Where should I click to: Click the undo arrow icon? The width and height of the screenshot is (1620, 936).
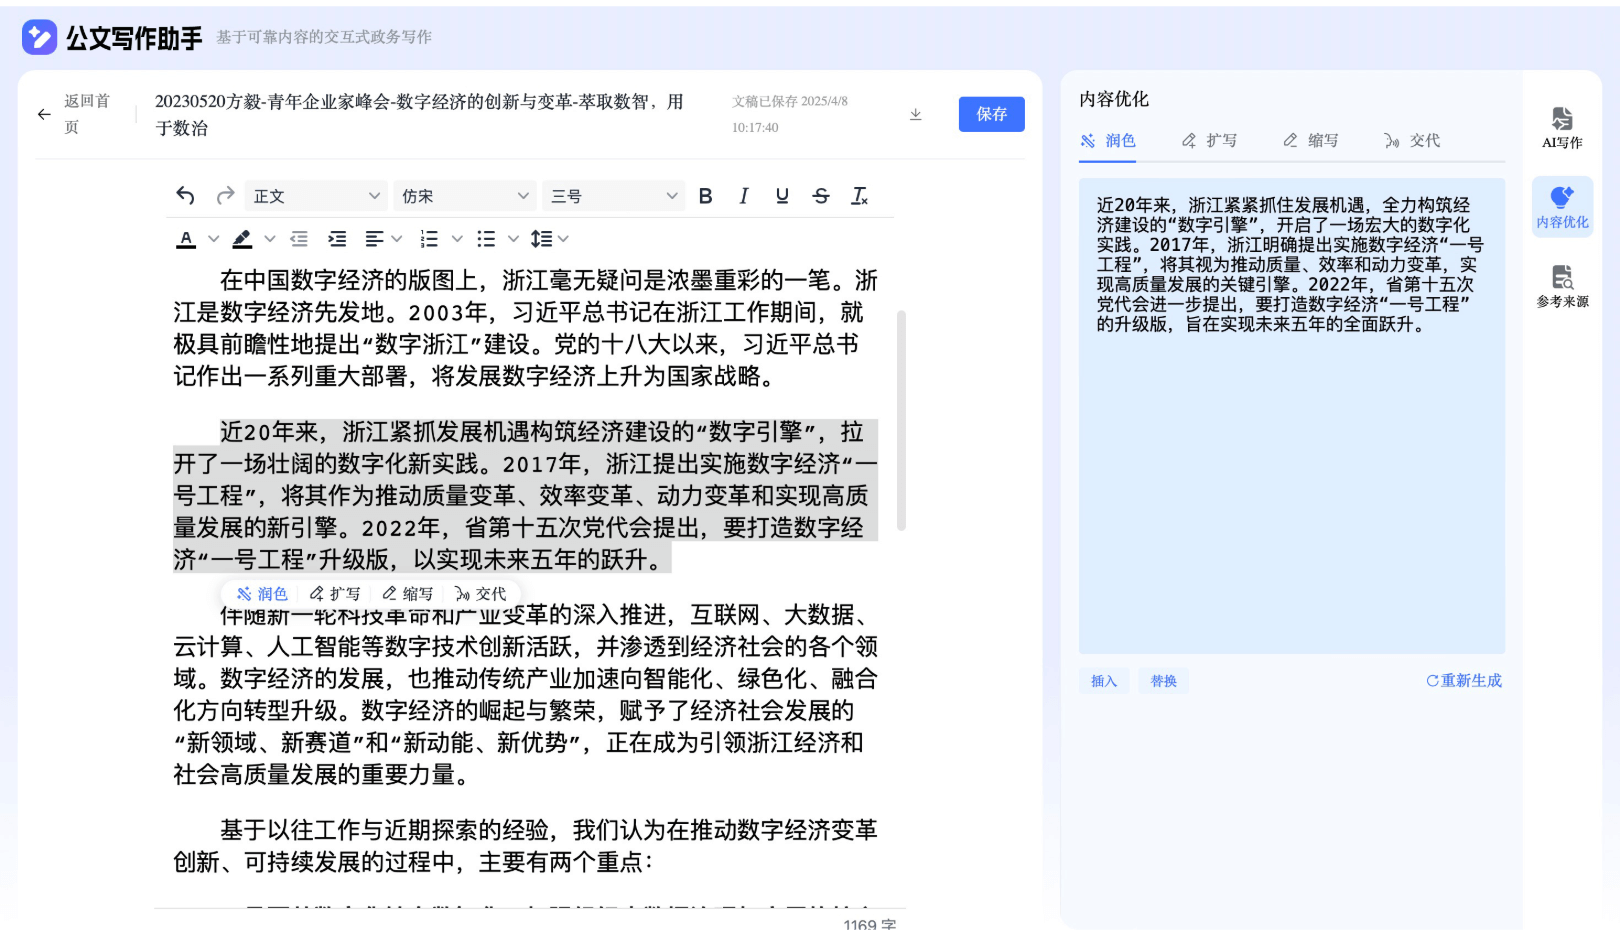point(185,196)
